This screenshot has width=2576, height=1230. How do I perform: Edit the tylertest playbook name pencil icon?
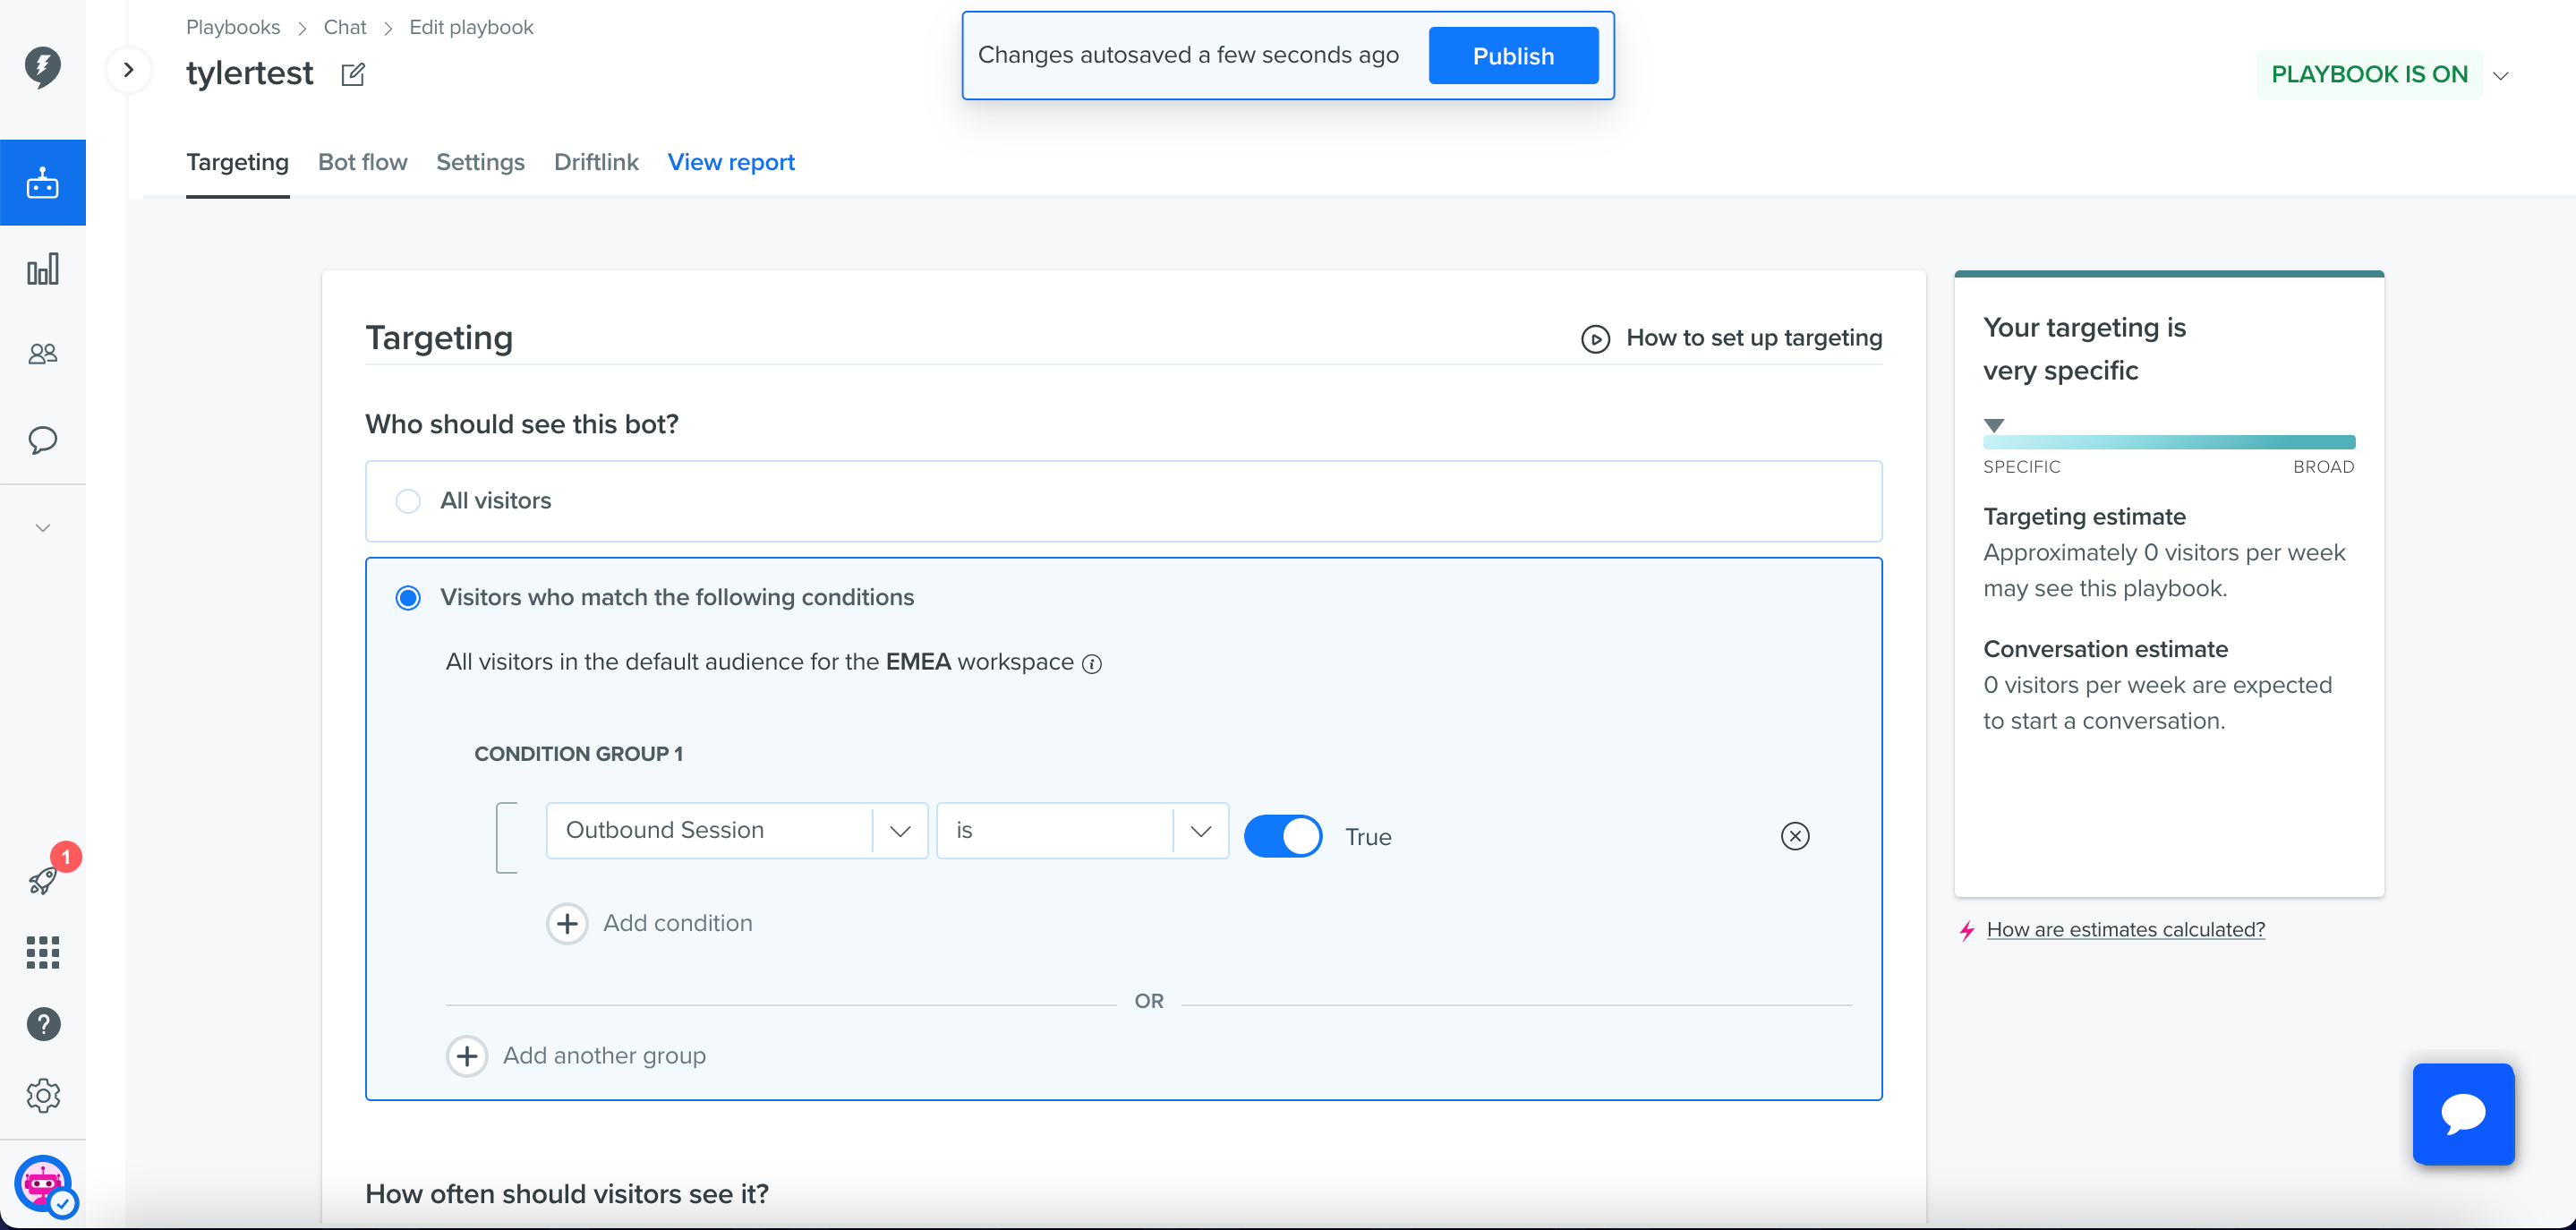tap(353, 74)
